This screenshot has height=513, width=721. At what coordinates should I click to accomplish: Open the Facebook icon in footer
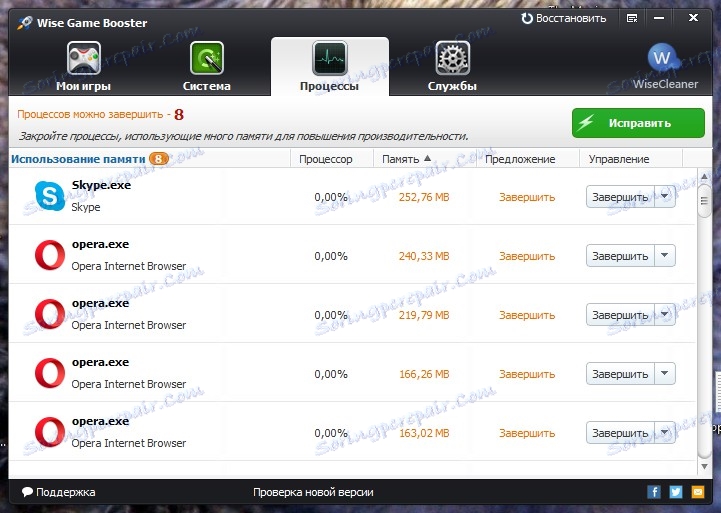[654, 492]
